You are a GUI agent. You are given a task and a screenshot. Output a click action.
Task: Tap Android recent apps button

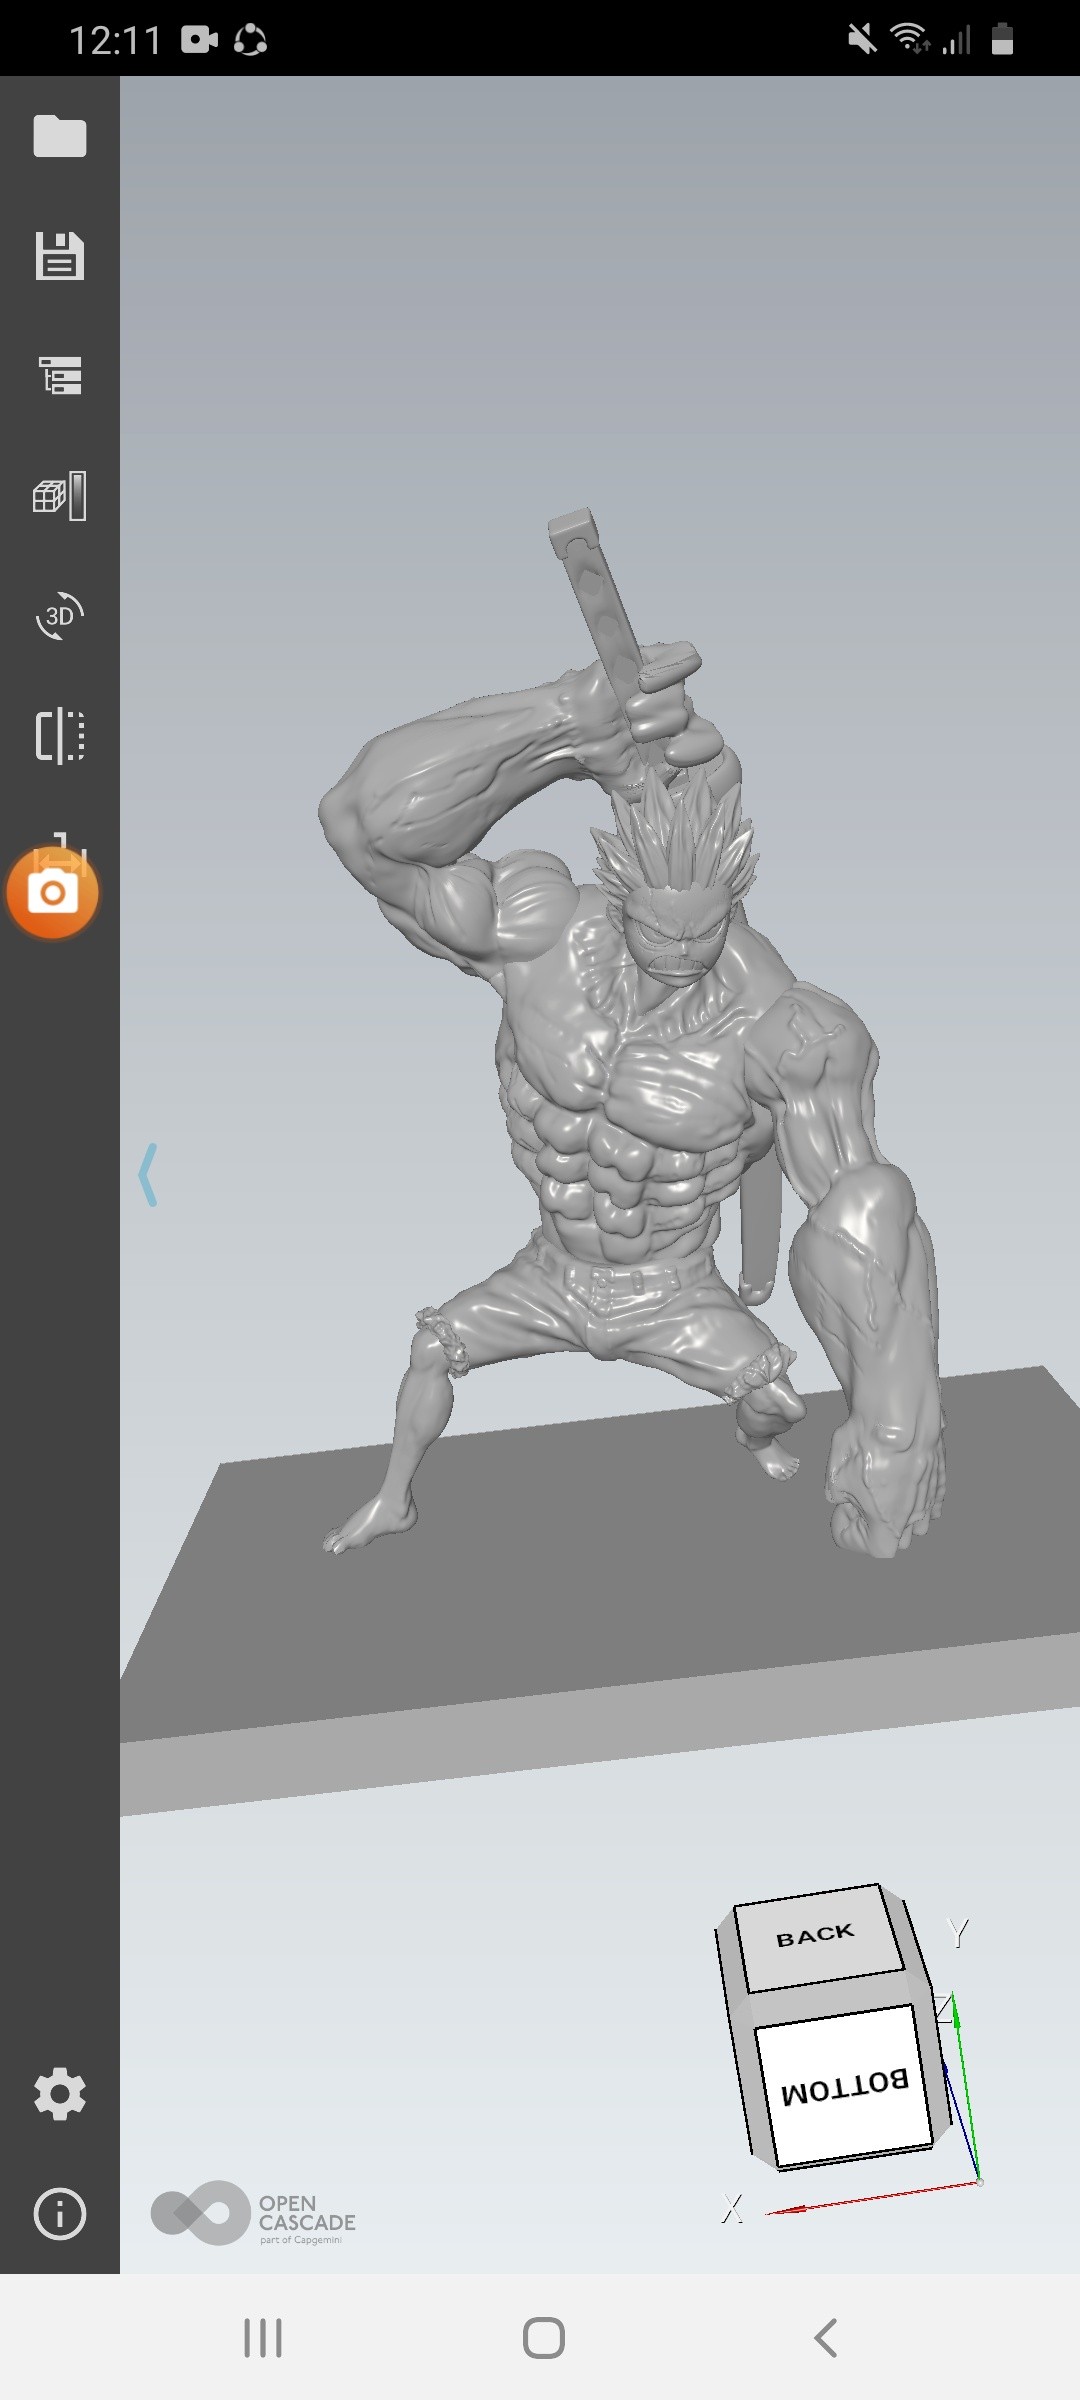pos(263,2338)
